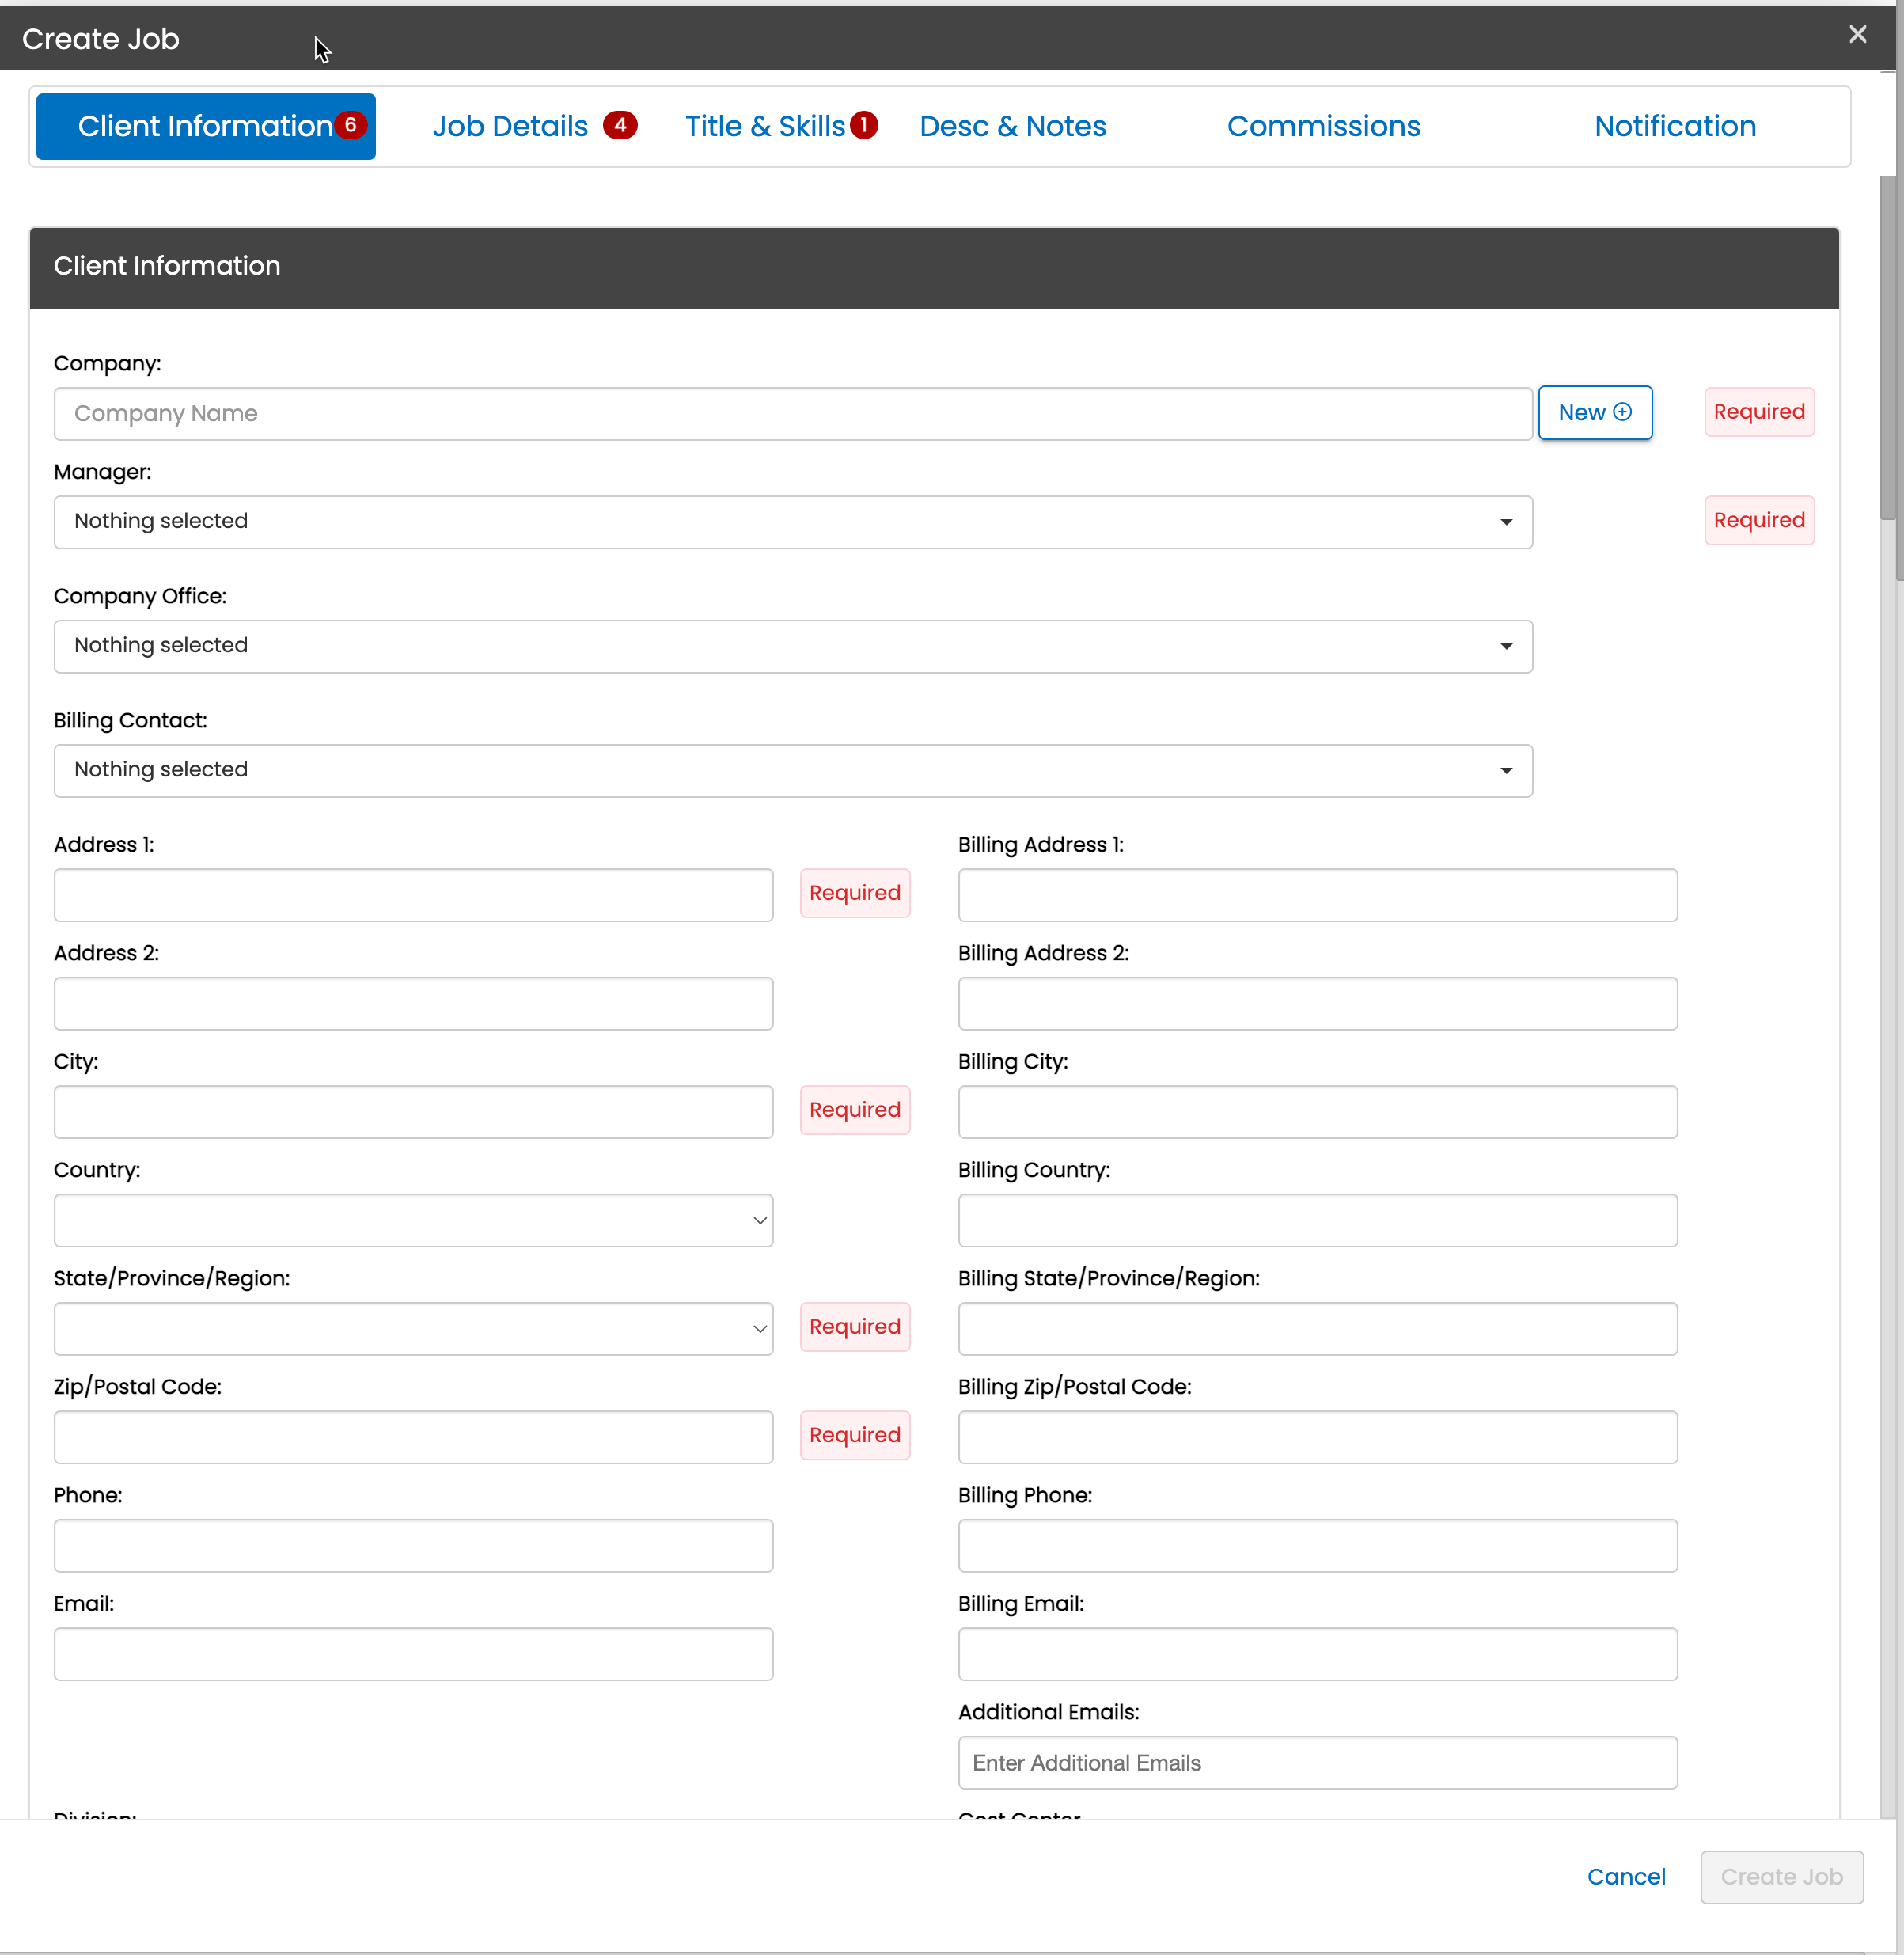Click the Create Job button
The width and height of the screenshot is (1904, 1955).
point(1781,1876)
